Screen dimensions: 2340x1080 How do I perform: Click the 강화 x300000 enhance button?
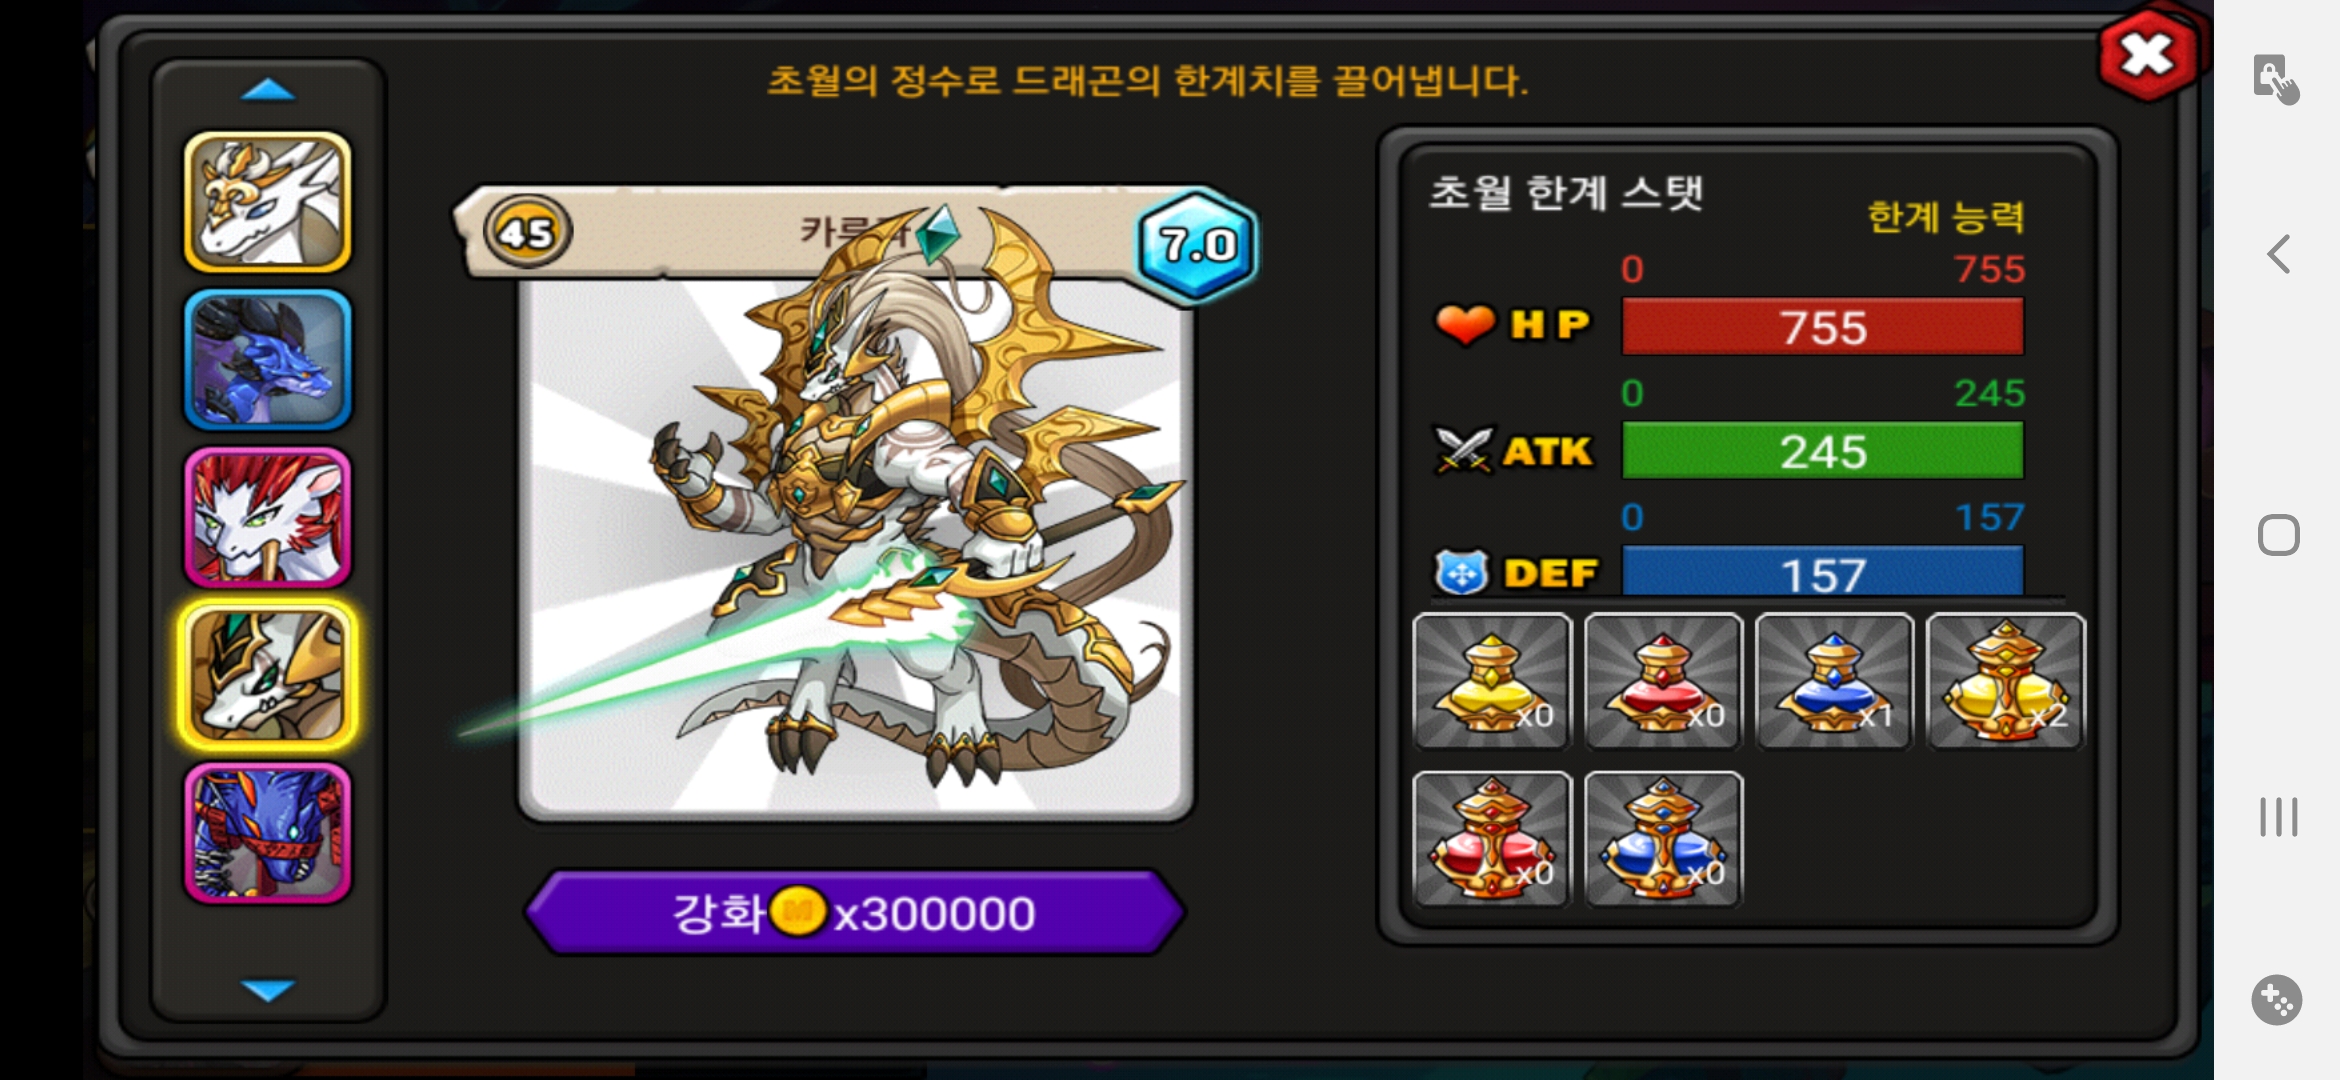click(x=855, y=912)
